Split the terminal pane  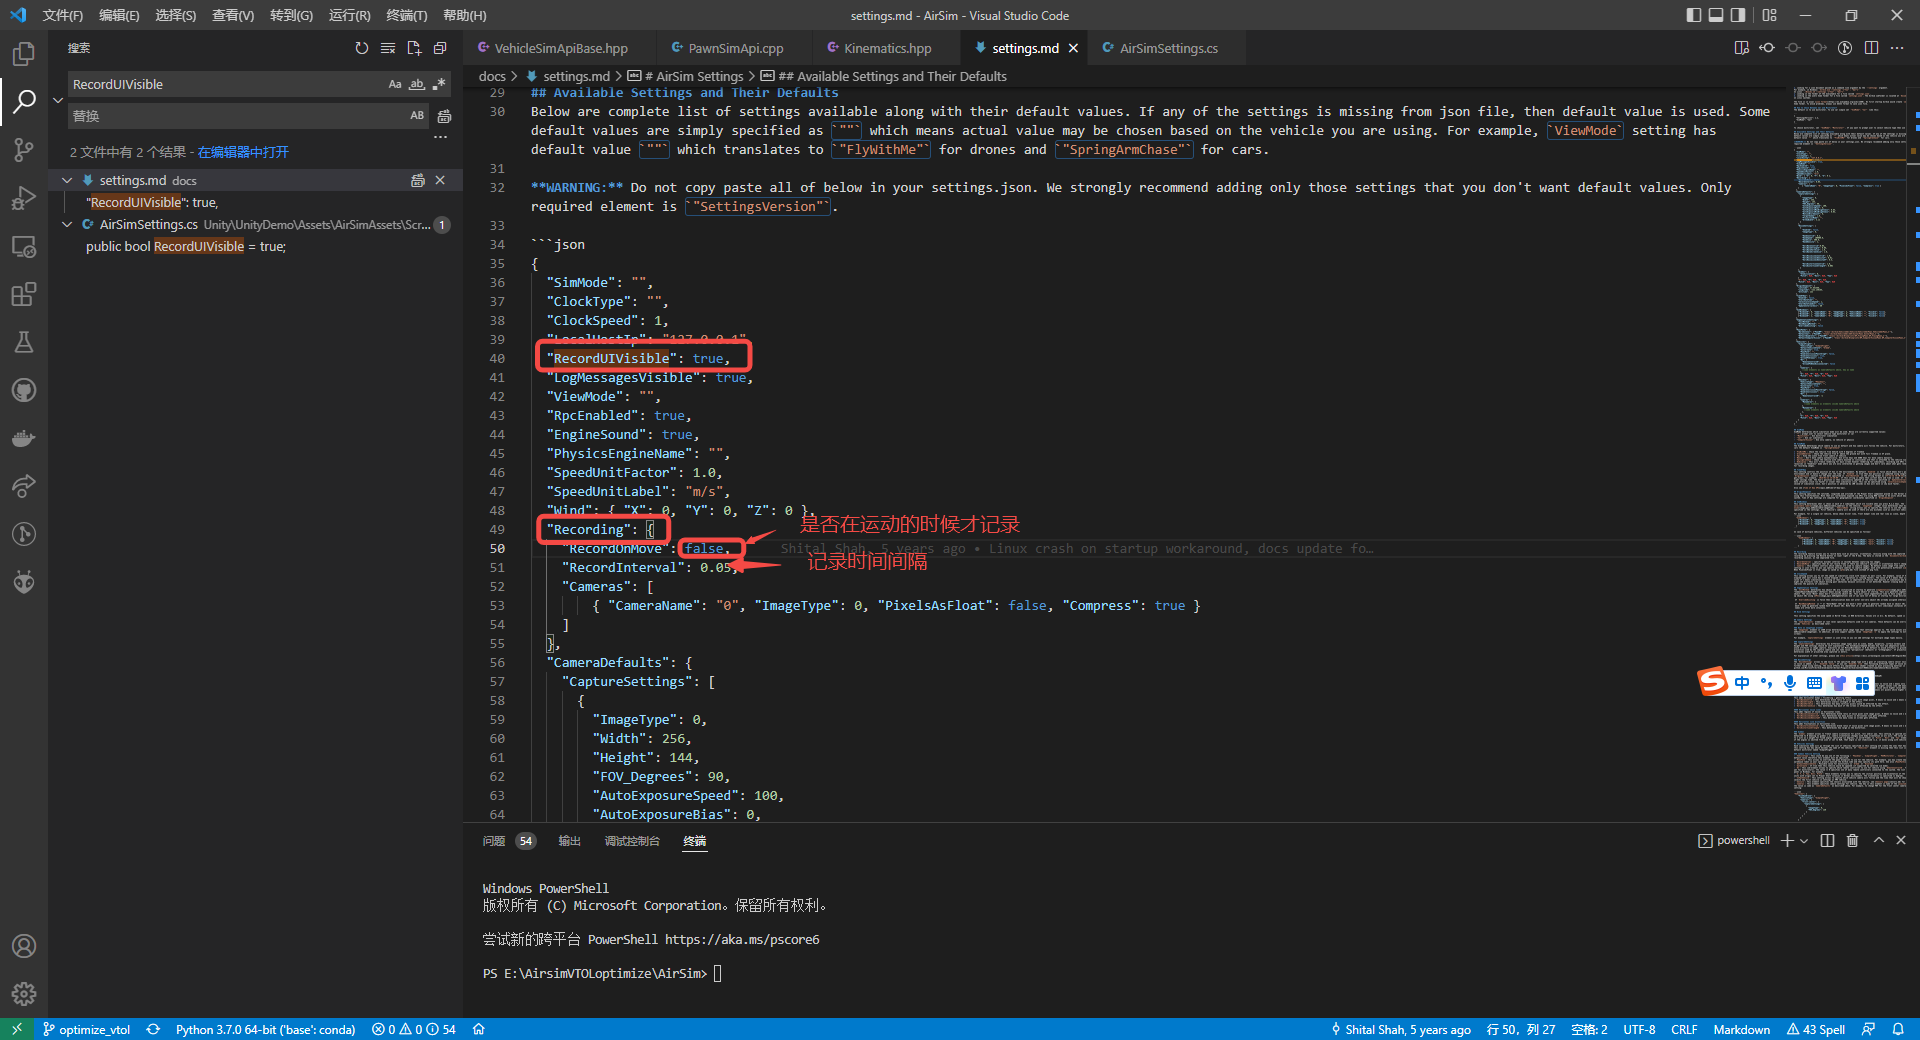point(1827,841)
